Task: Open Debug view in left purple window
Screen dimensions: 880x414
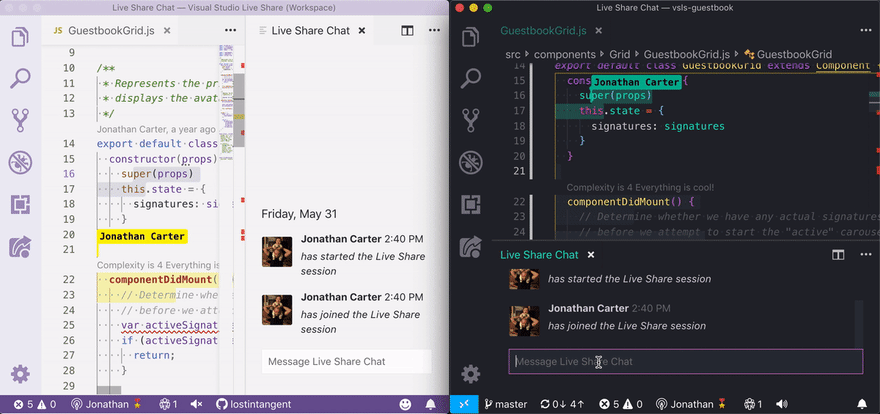Action: [x=20, y=163]
